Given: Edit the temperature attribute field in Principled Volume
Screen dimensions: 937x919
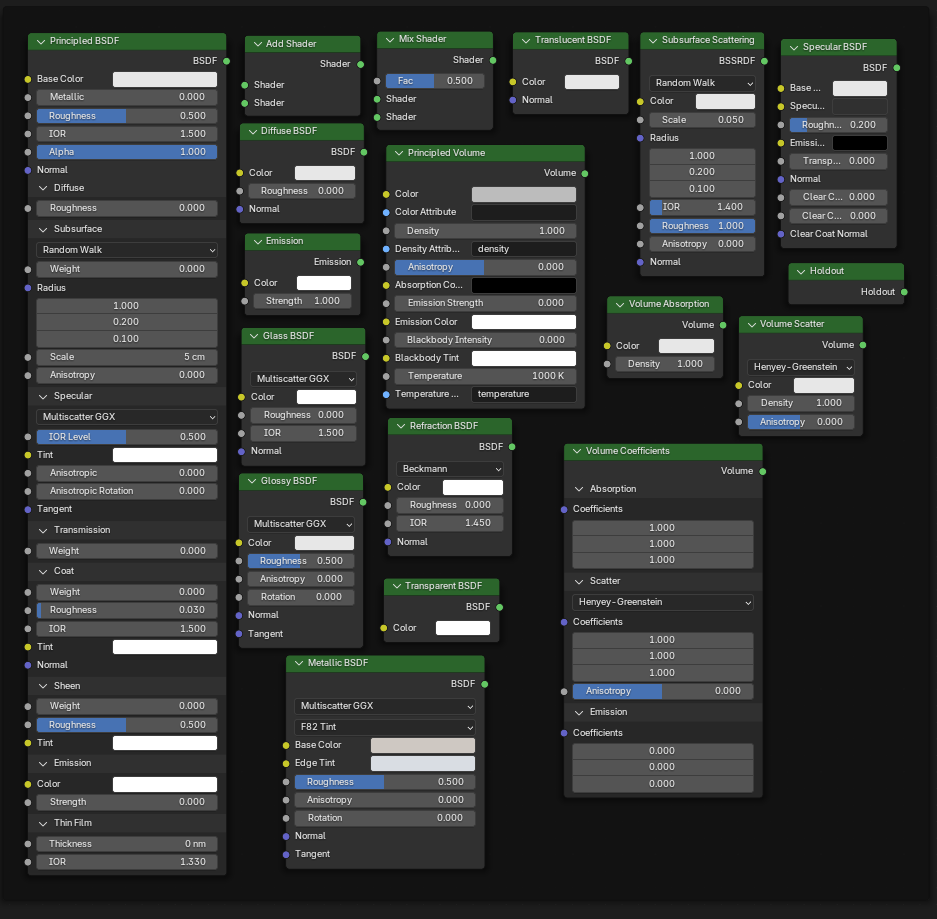Looking at the screenshot, I should (x=523, y=394).
